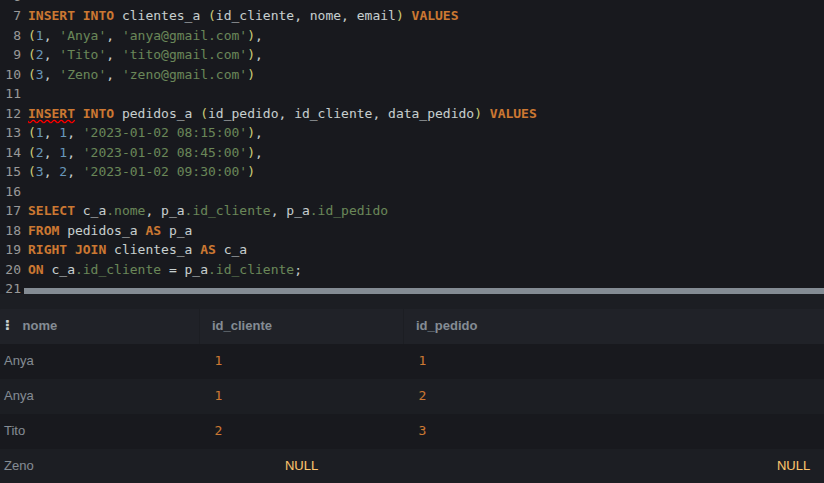
Task: Click the horizontal scrollbar under the editor
Action: [x=424, y=291]
